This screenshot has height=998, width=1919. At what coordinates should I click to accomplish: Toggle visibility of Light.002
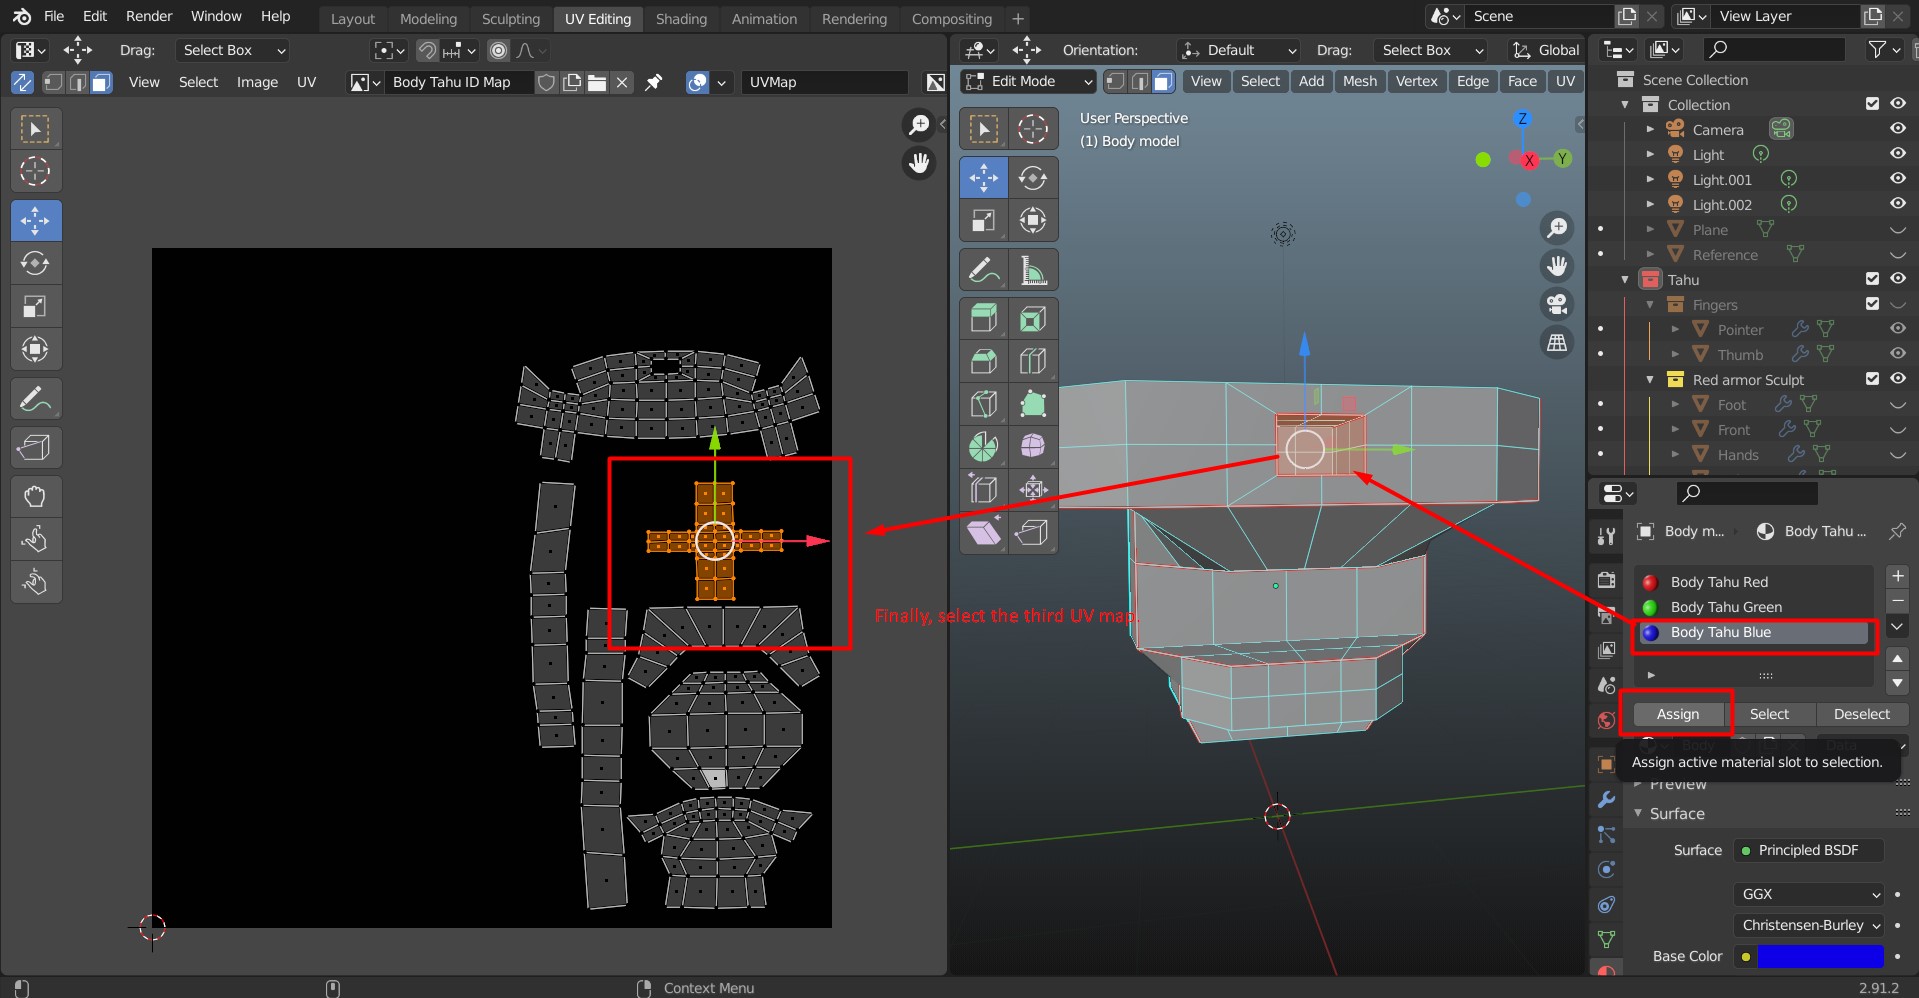pyautogui.click(x=1897, y=204)
